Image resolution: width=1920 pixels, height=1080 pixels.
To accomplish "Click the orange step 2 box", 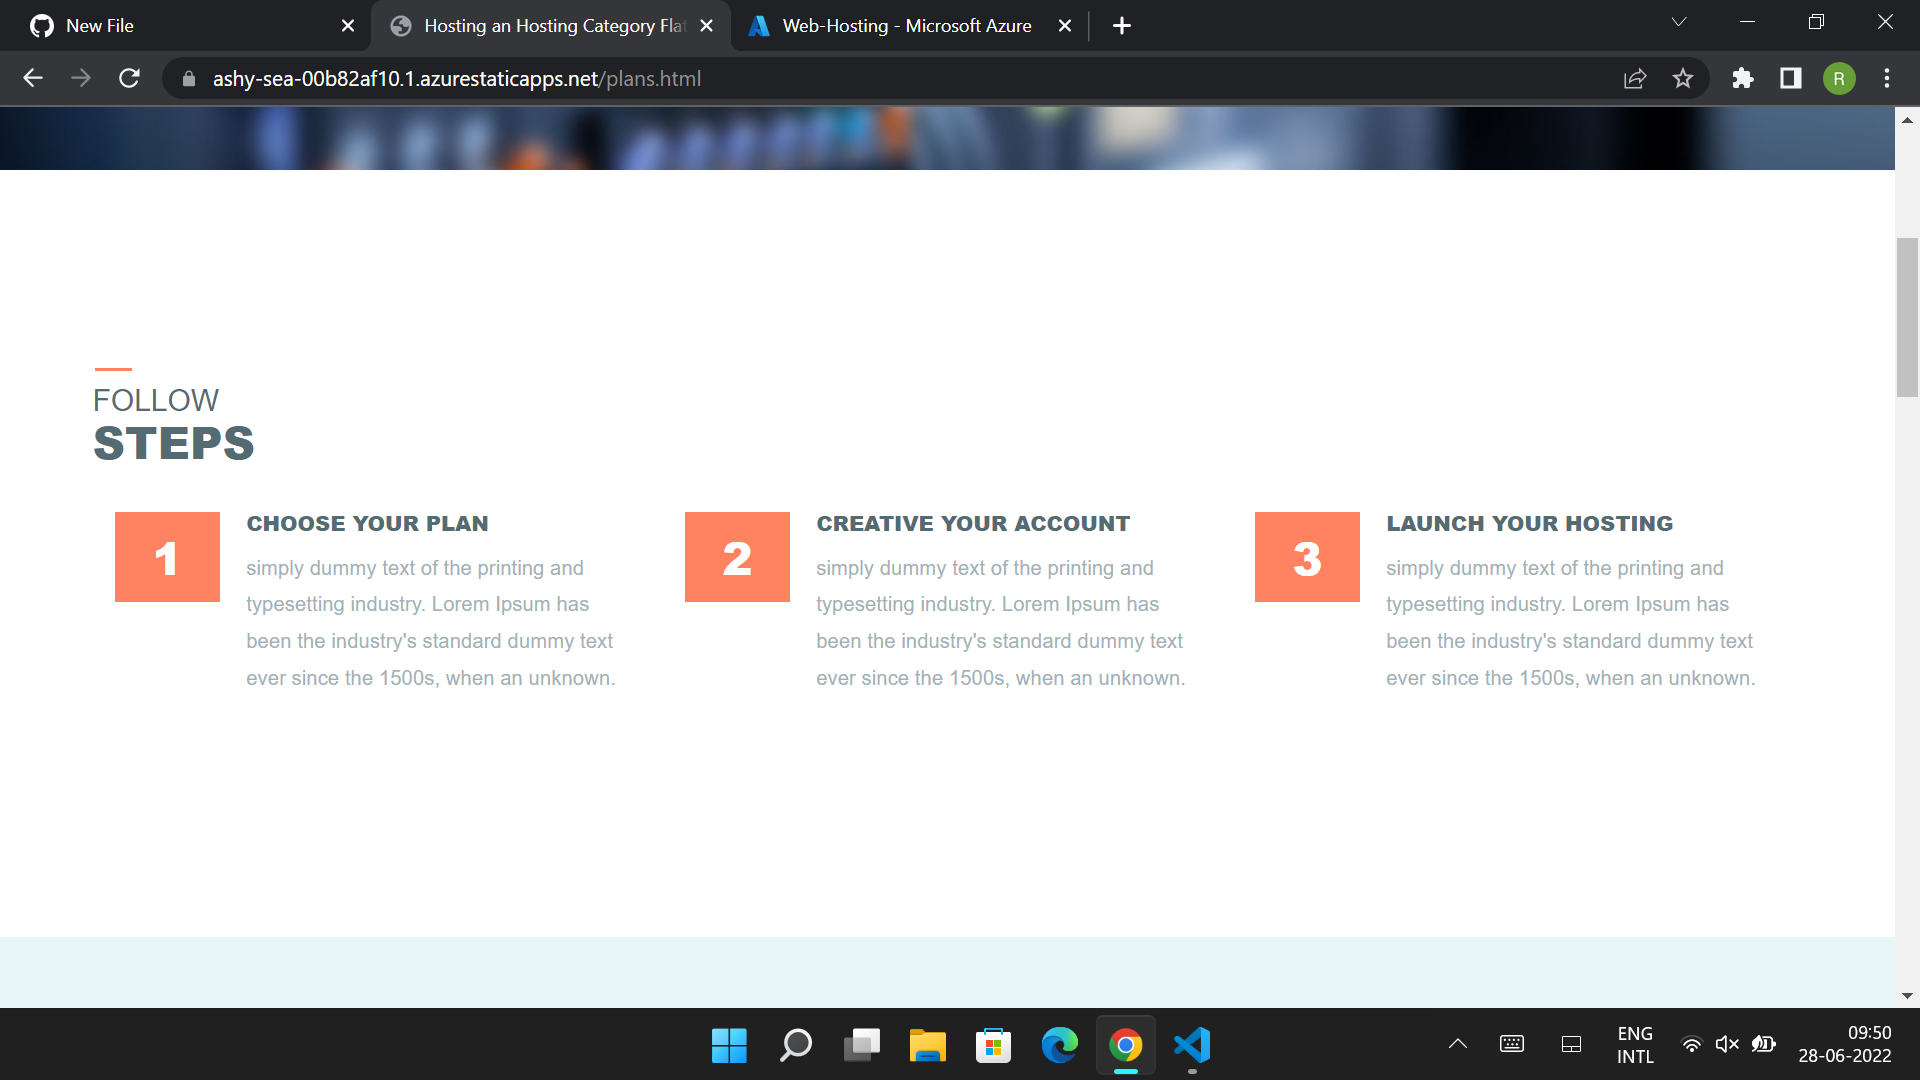I will [x=737, y=557].
